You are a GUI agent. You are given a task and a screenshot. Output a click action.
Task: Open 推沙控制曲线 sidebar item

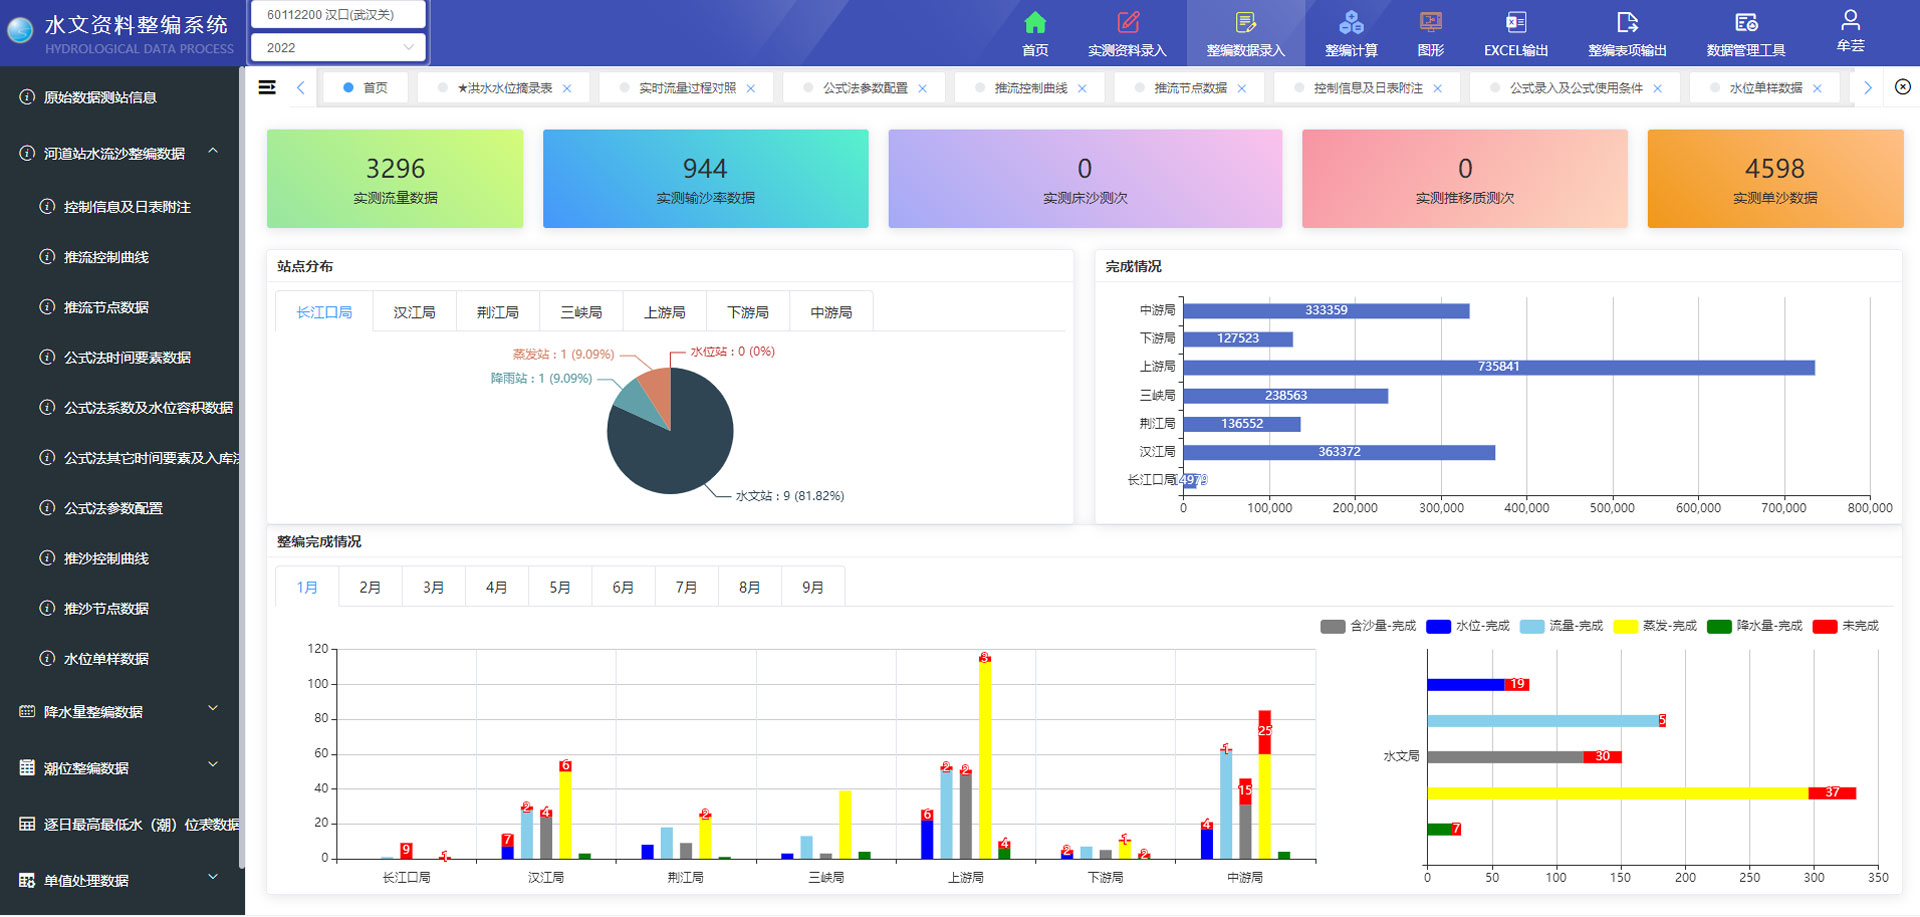[x=106, y=558]
